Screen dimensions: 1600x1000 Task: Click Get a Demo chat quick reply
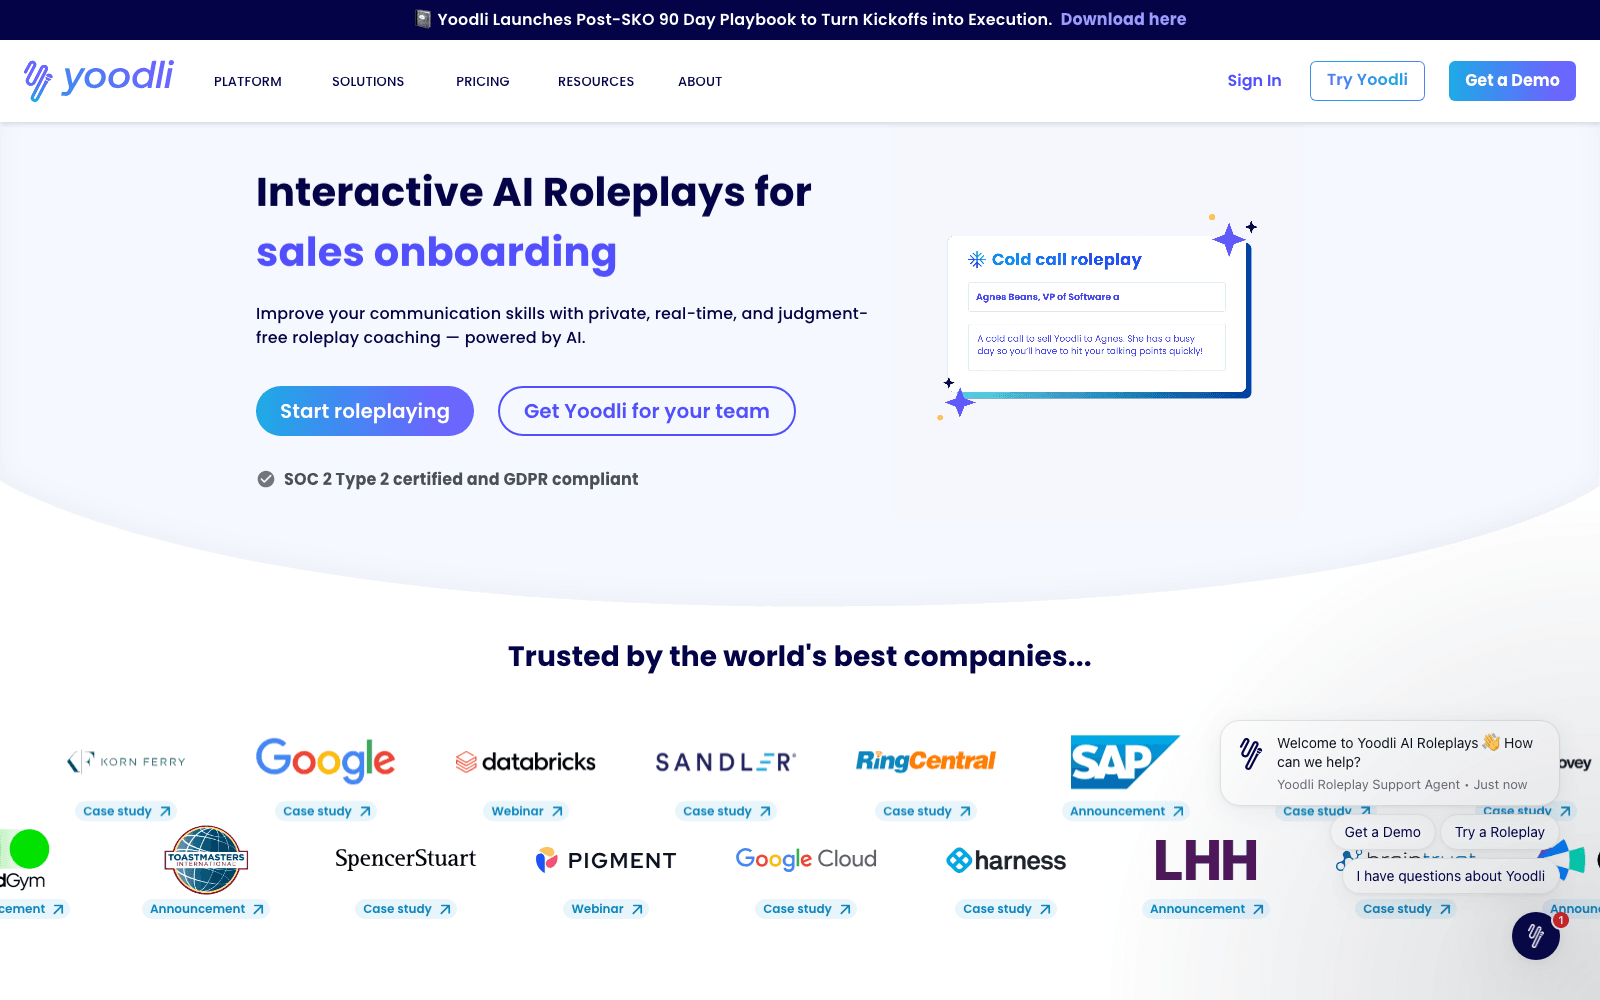pos(1383,832)
